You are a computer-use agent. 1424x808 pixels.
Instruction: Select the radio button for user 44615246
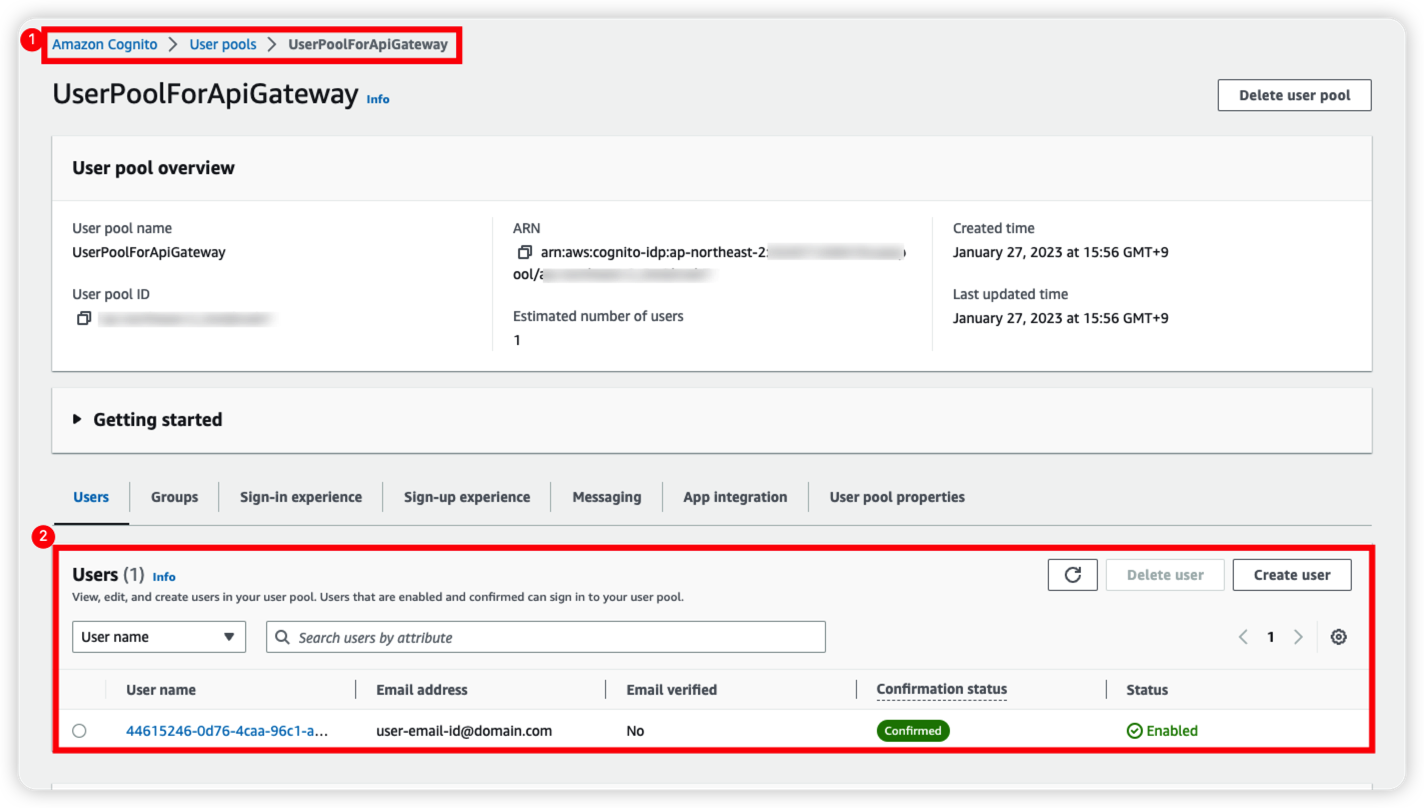click(79, 731)
